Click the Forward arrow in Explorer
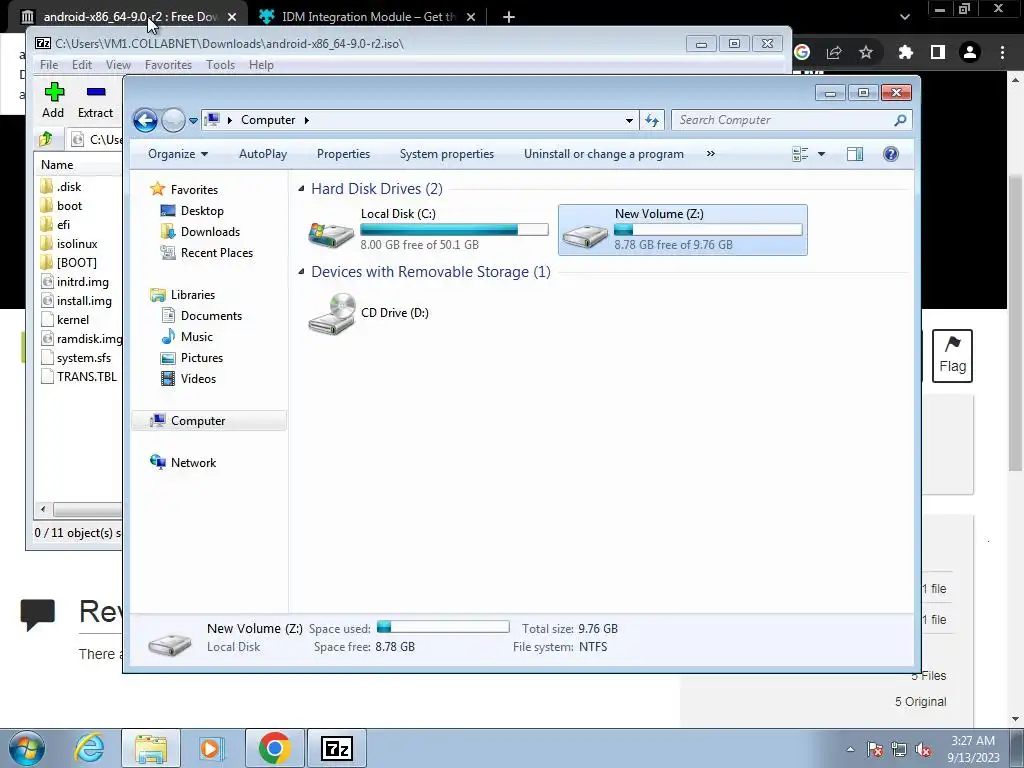Image resolution: width=1024 pixels, height=768 pixels. pyautogui.click(x=173, y=120)
